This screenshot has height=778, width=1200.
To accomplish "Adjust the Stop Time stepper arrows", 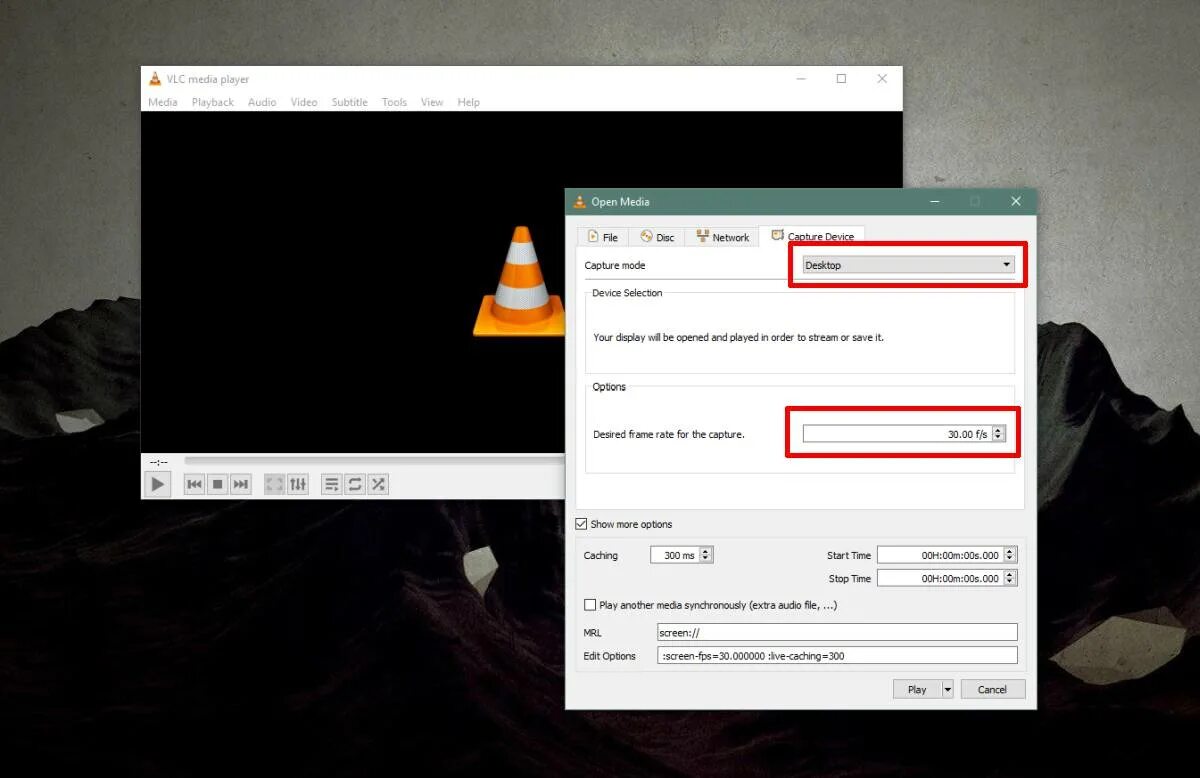I will point(1010,578).
